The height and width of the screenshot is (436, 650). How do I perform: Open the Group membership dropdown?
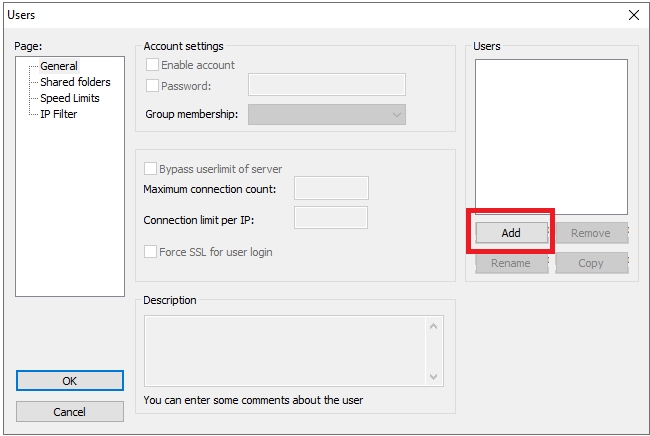coord(326,115)
